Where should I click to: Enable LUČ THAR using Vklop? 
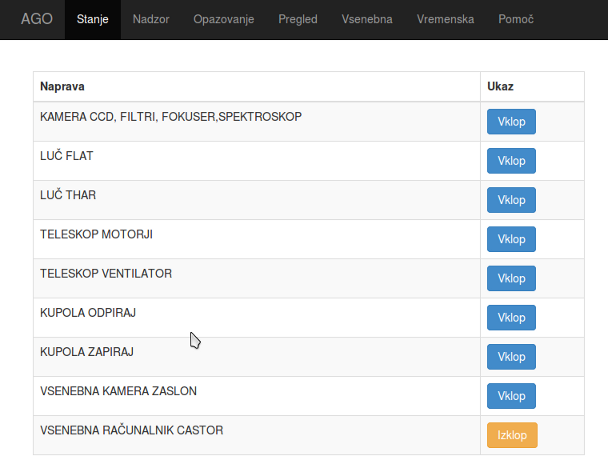(511, 200)
